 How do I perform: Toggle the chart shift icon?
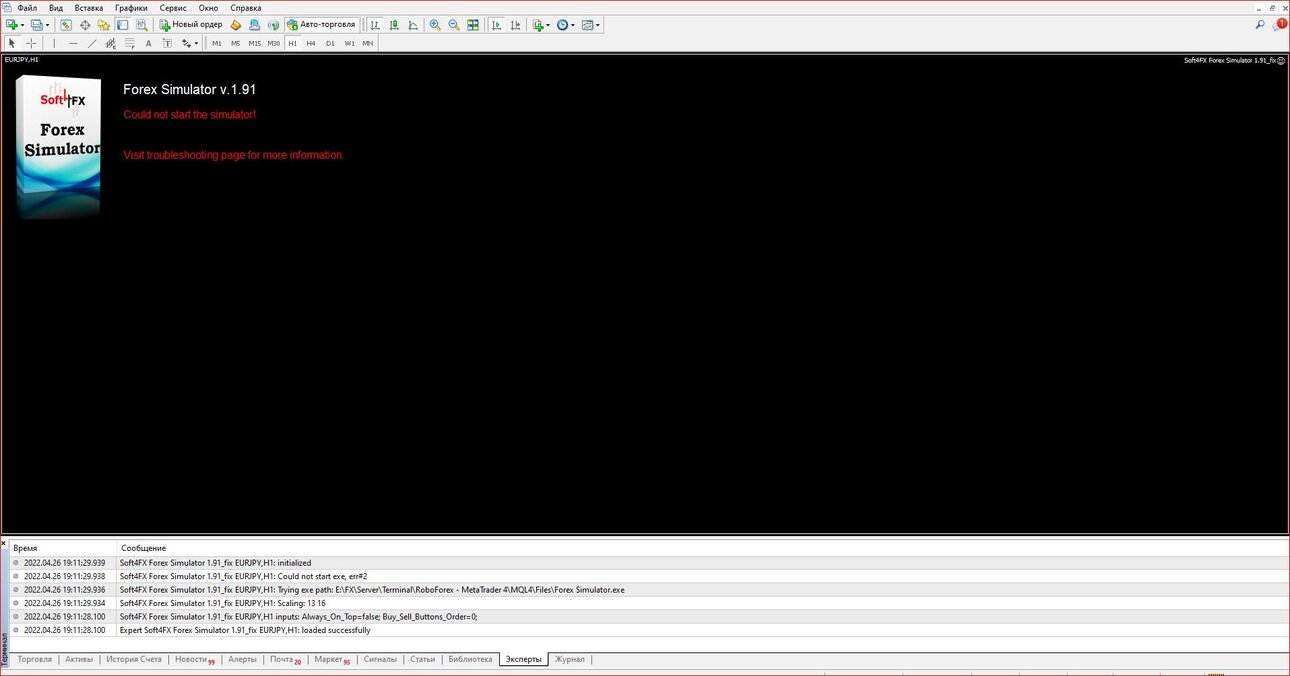point(515,25)
